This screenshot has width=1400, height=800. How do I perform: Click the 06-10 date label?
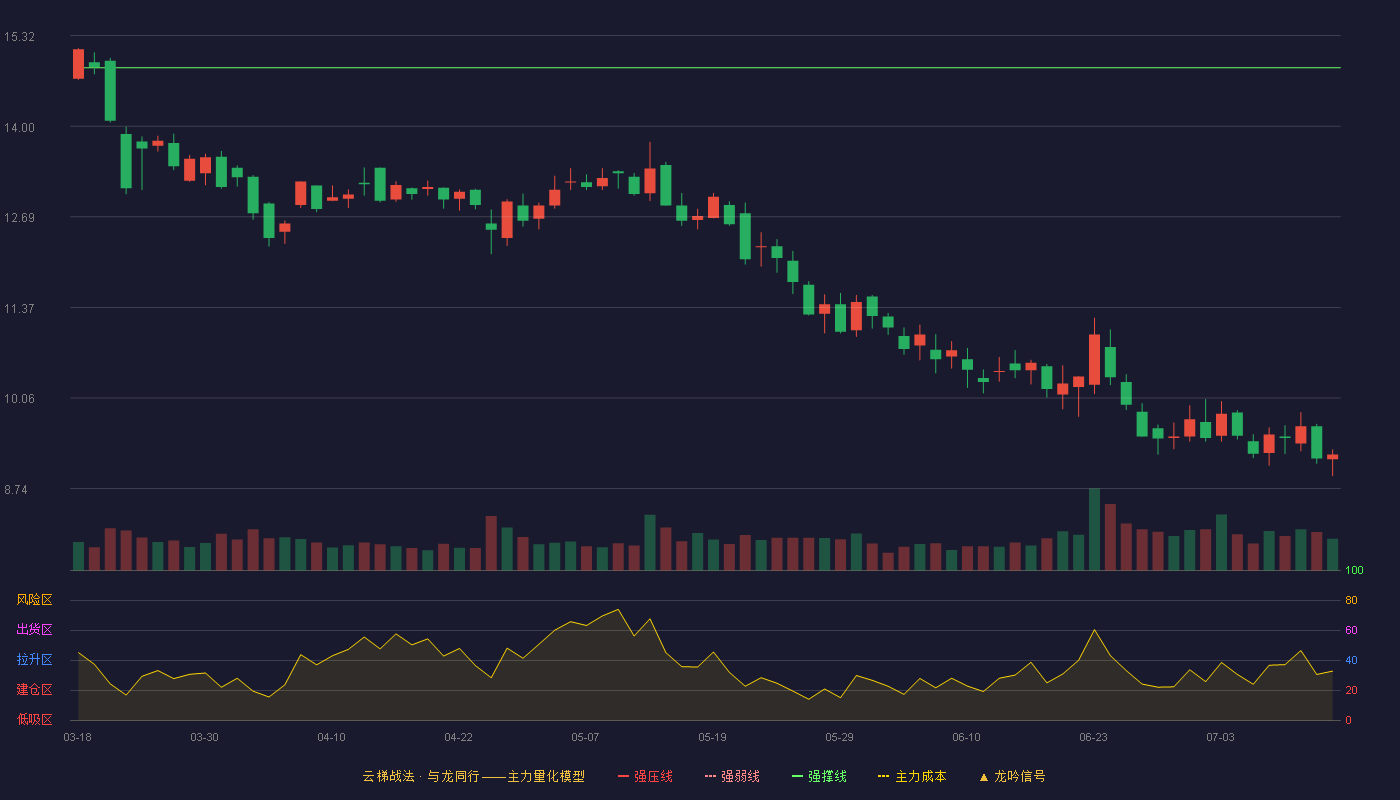coord(966,737)
